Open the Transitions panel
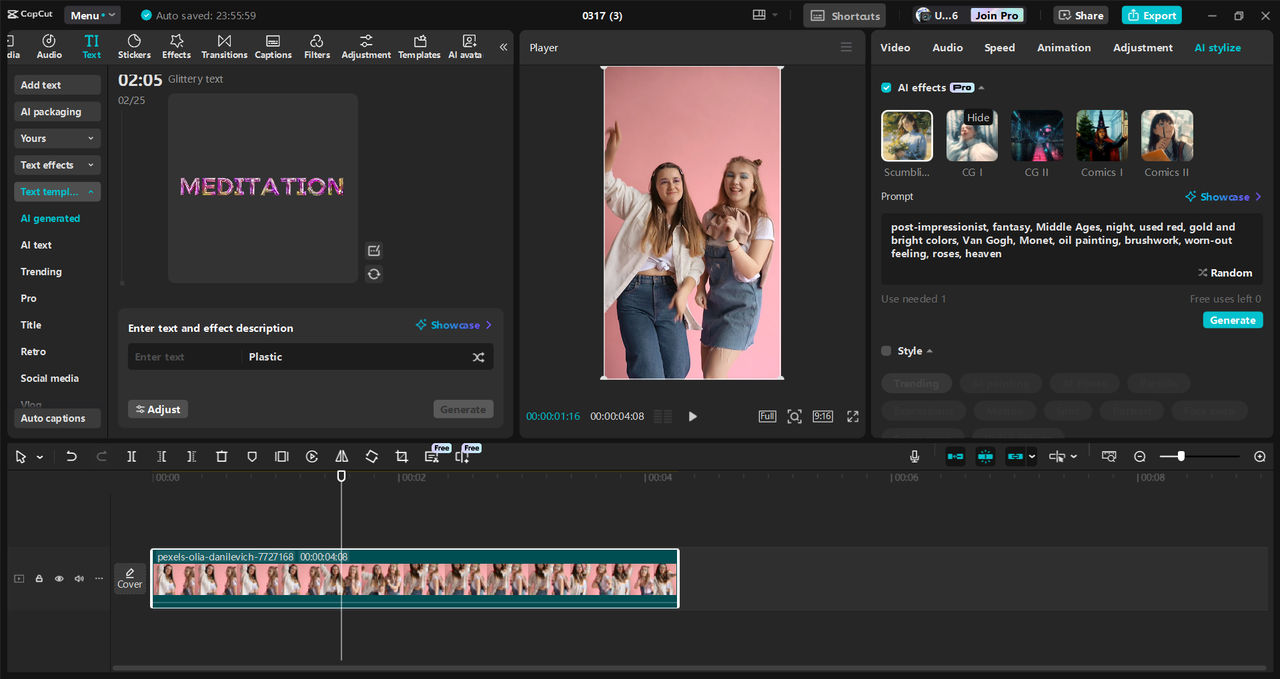The width and height of the screenshot is (1280, 679). coord(224,46)
